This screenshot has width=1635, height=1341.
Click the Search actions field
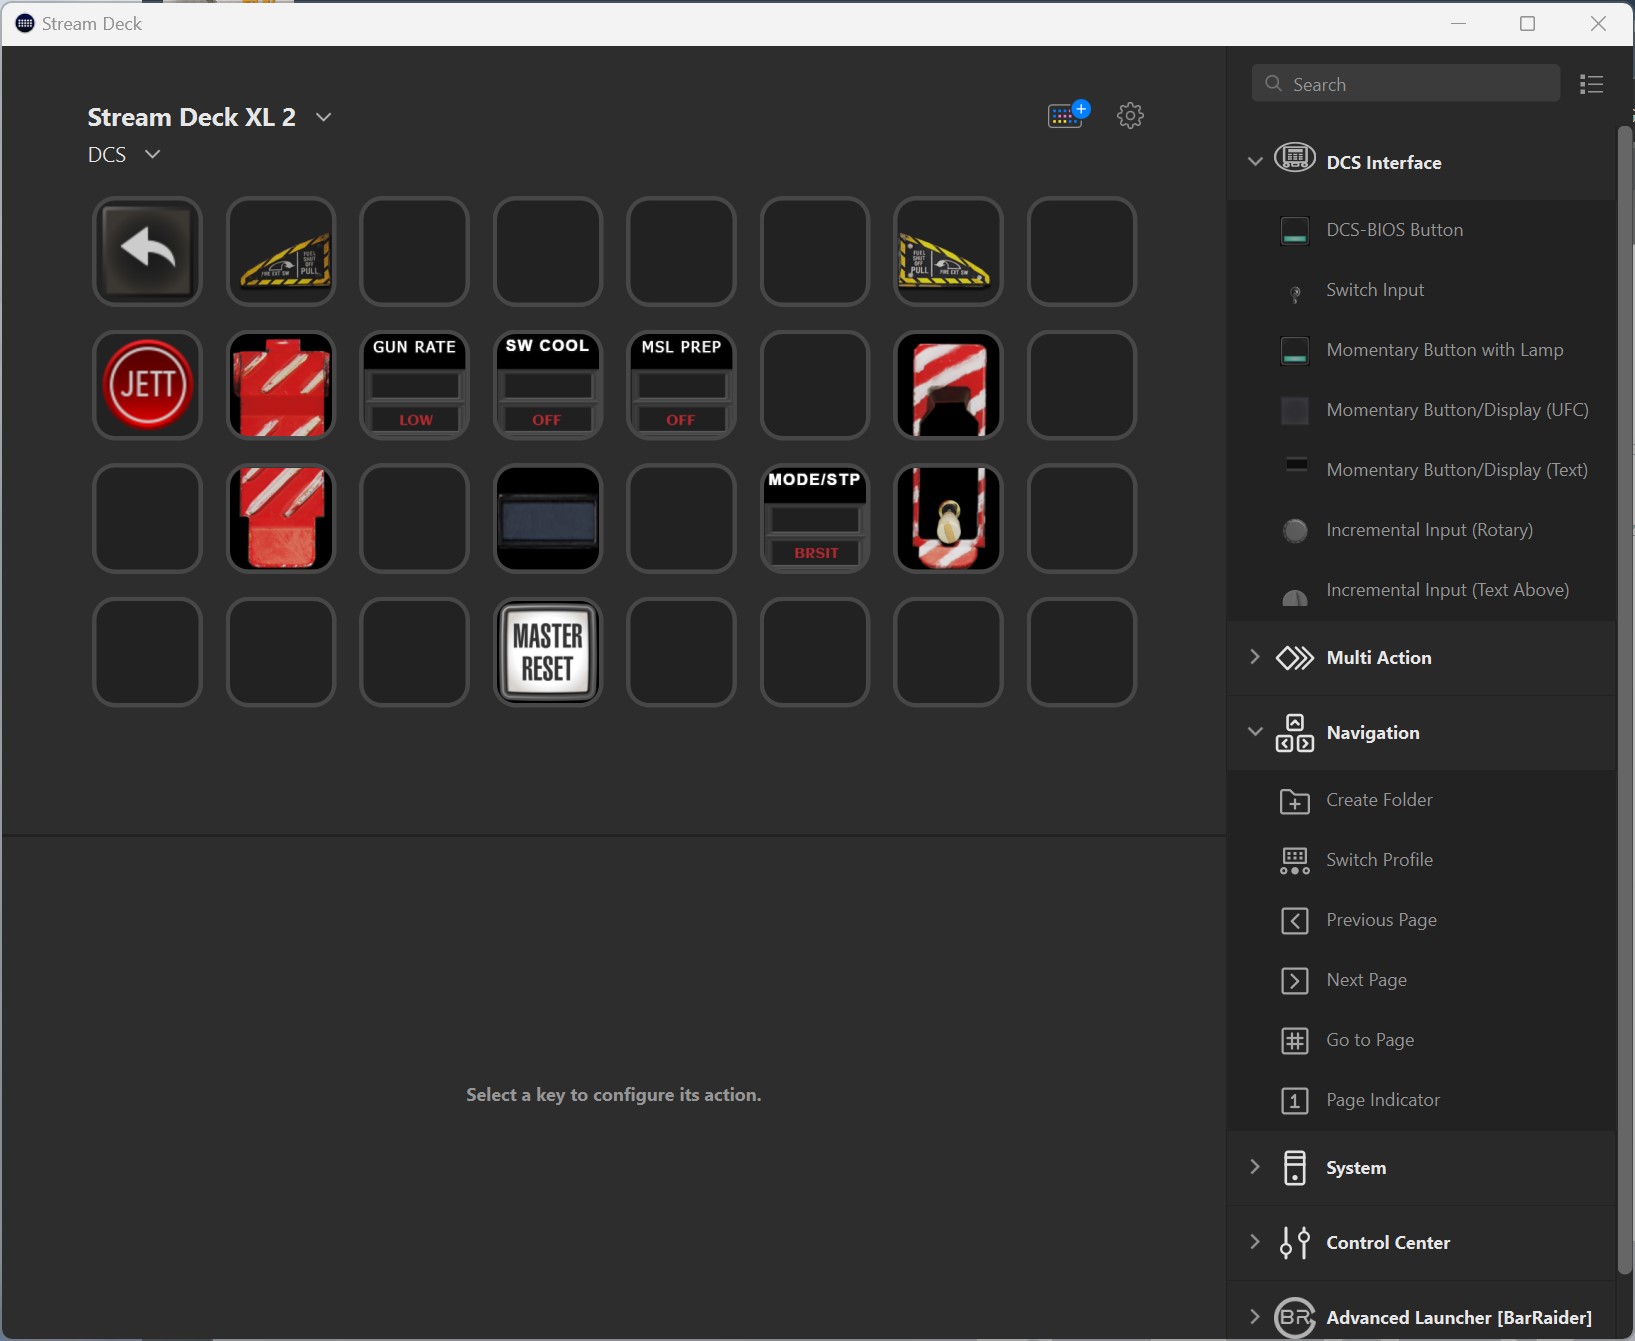[1405, 85]
